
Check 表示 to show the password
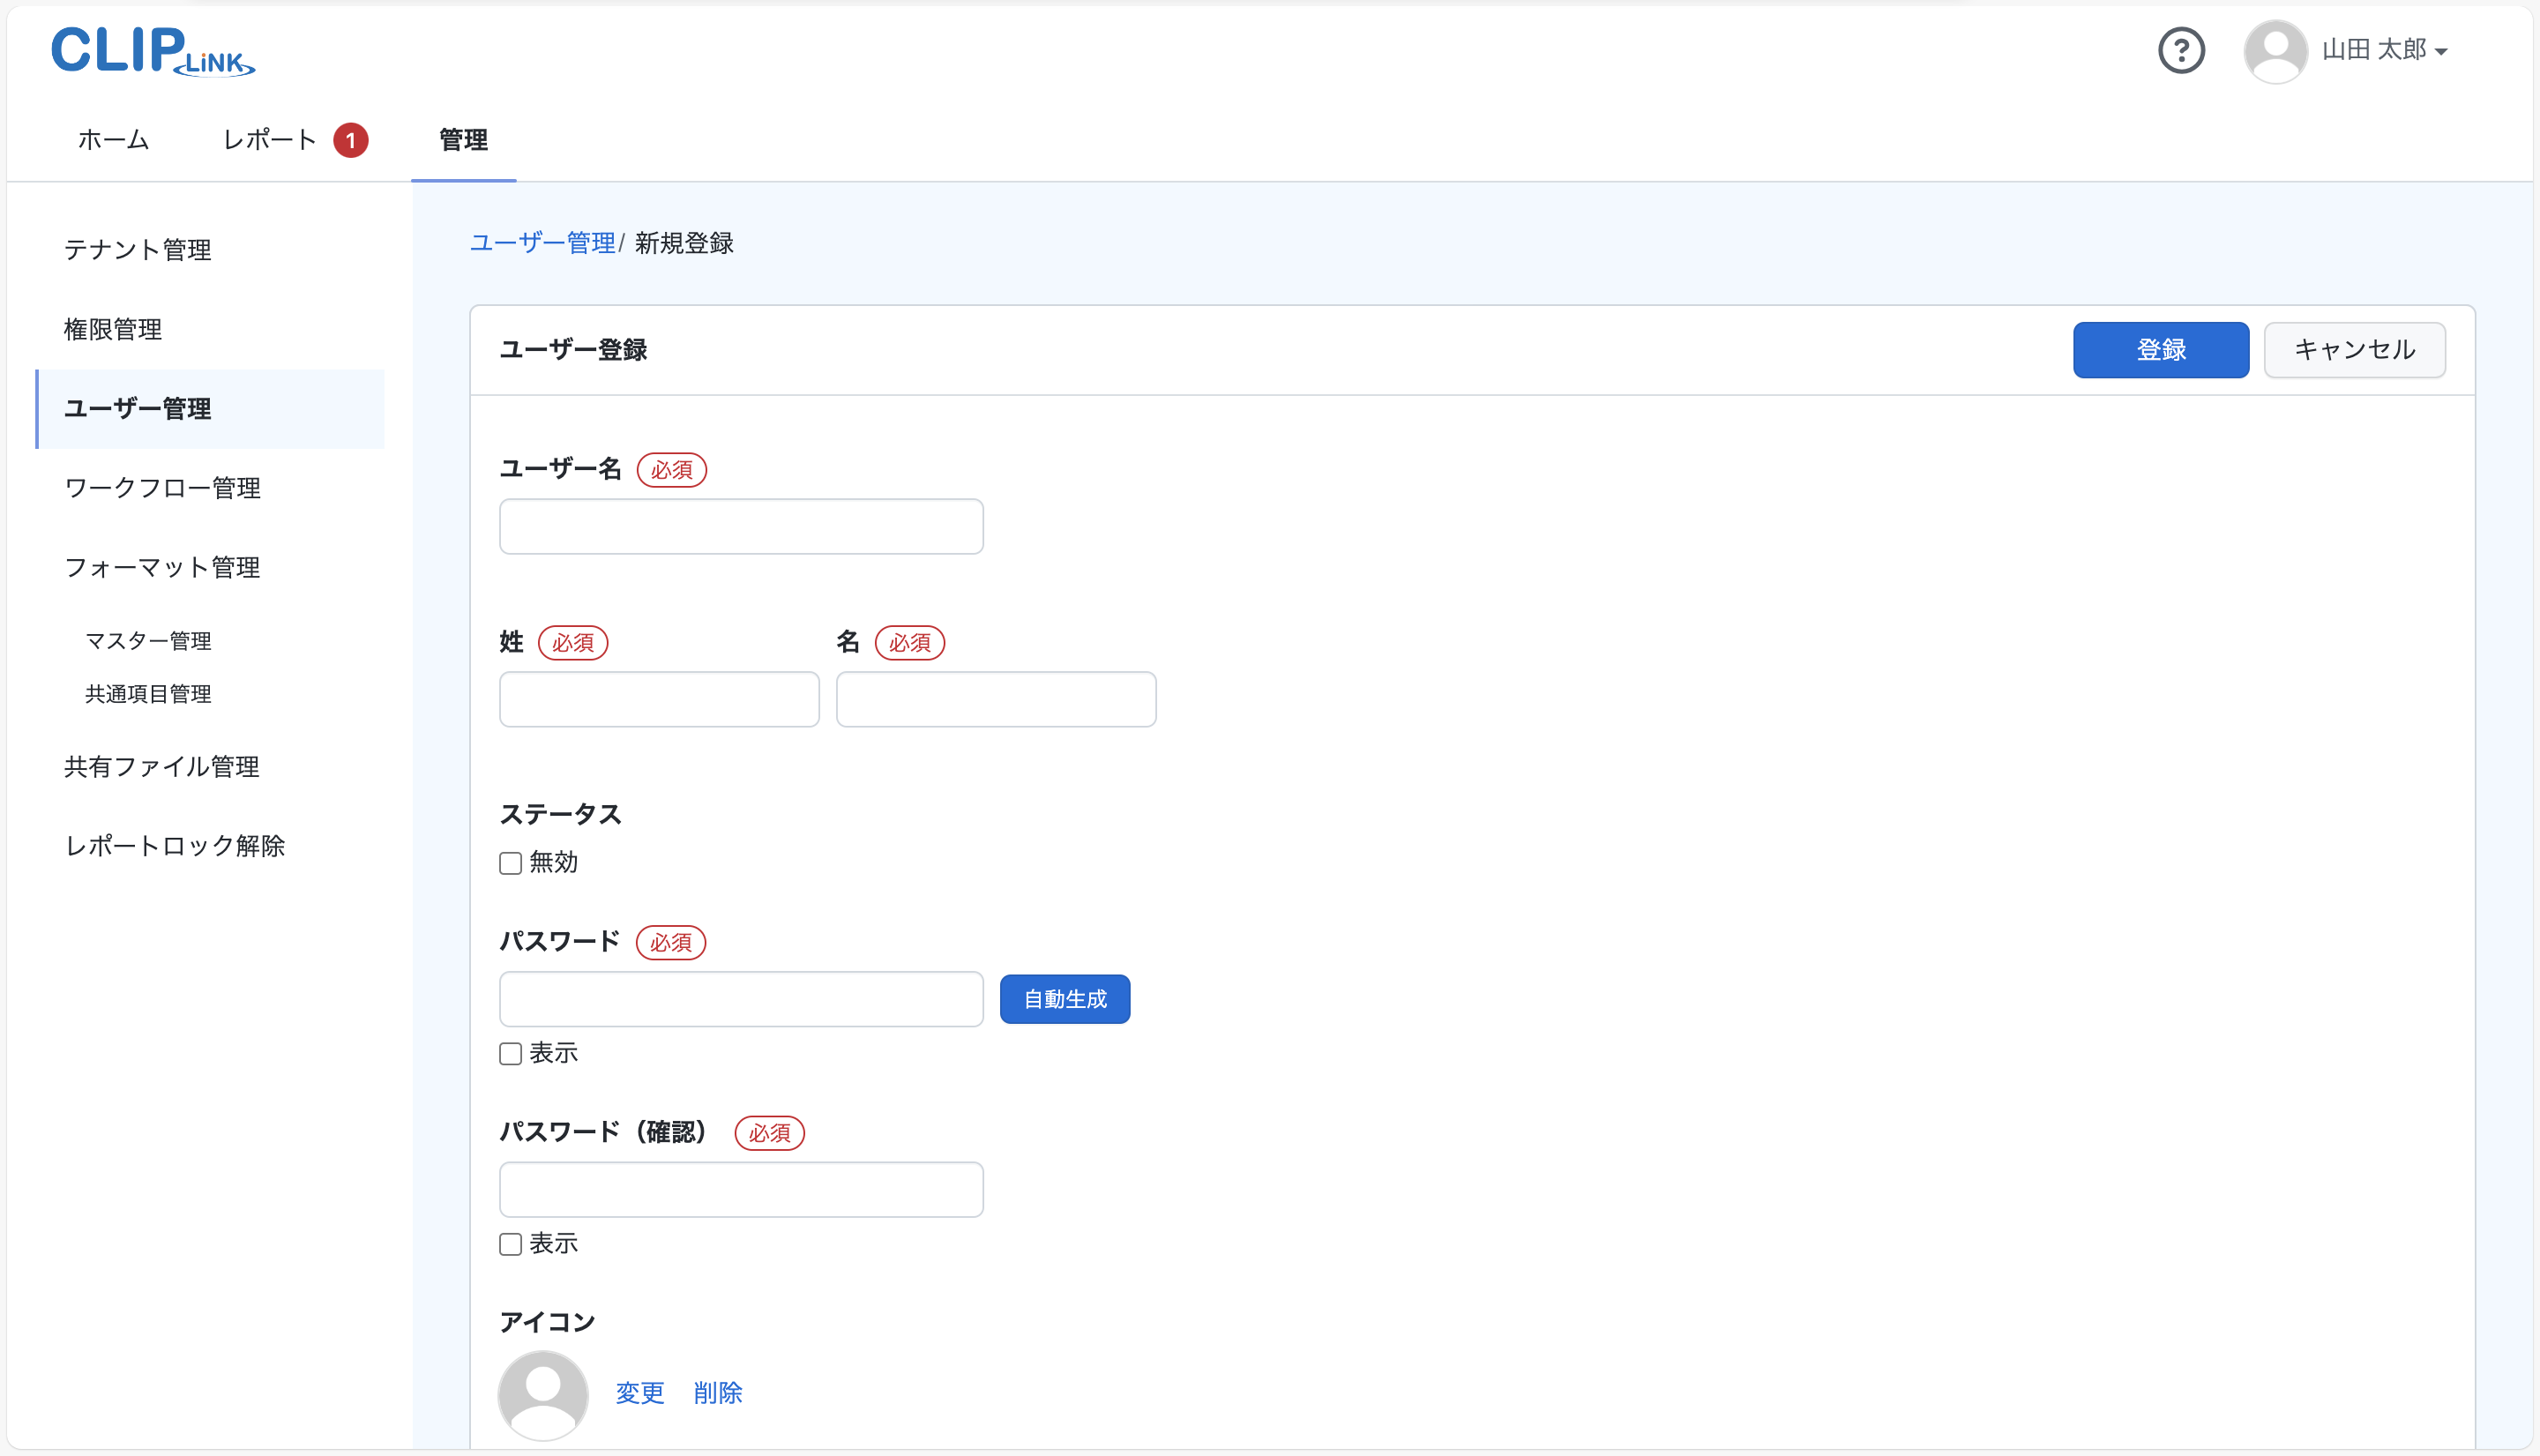coord(510,1053)
